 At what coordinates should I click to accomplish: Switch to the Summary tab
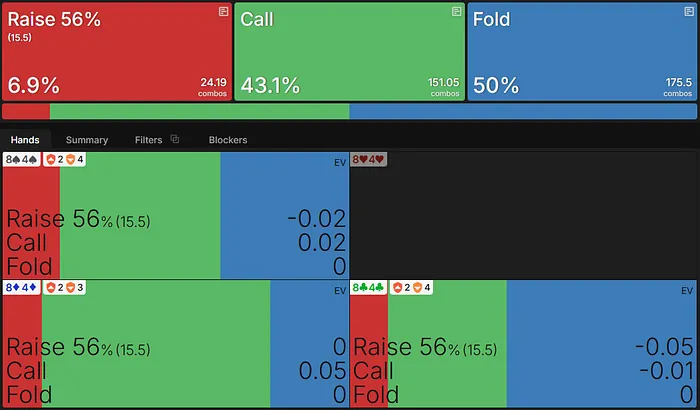pyautogui.click(x=87, y=140)
